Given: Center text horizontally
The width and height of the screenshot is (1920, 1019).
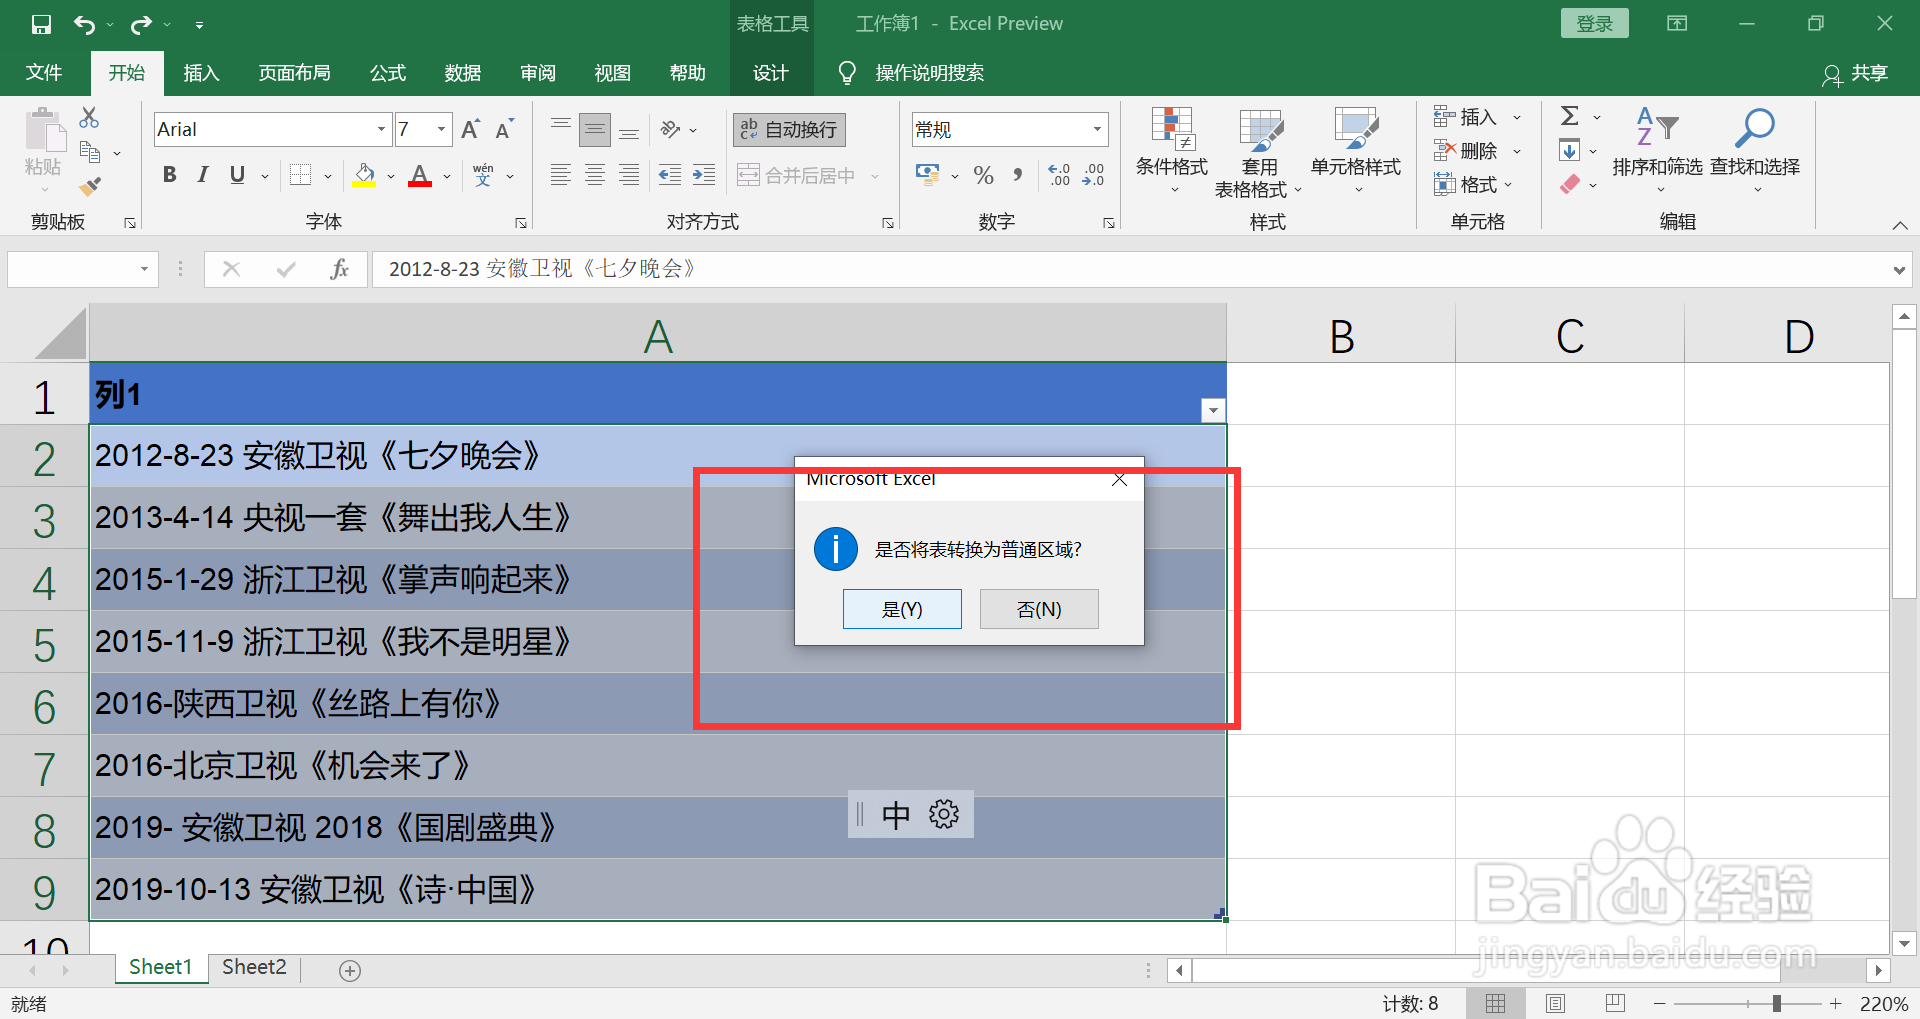Looking at the screenshot, I should (595, 175).
